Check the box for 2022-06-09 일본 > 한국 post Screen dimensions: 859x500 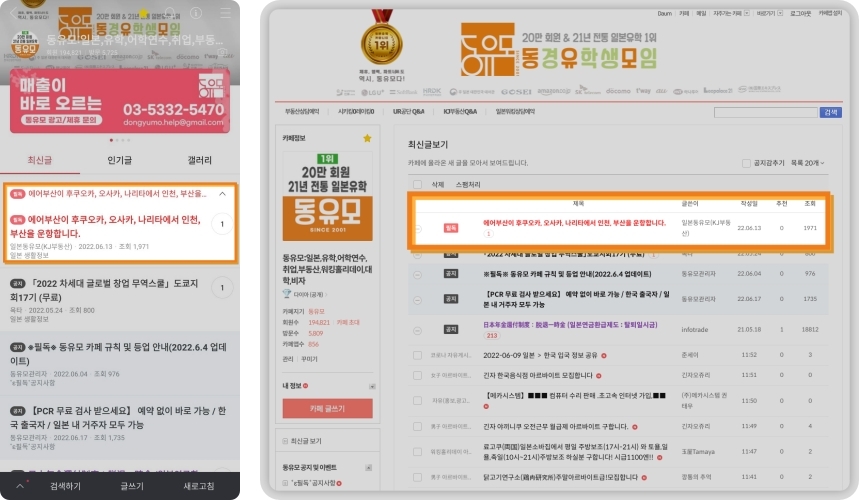(417, 355)
